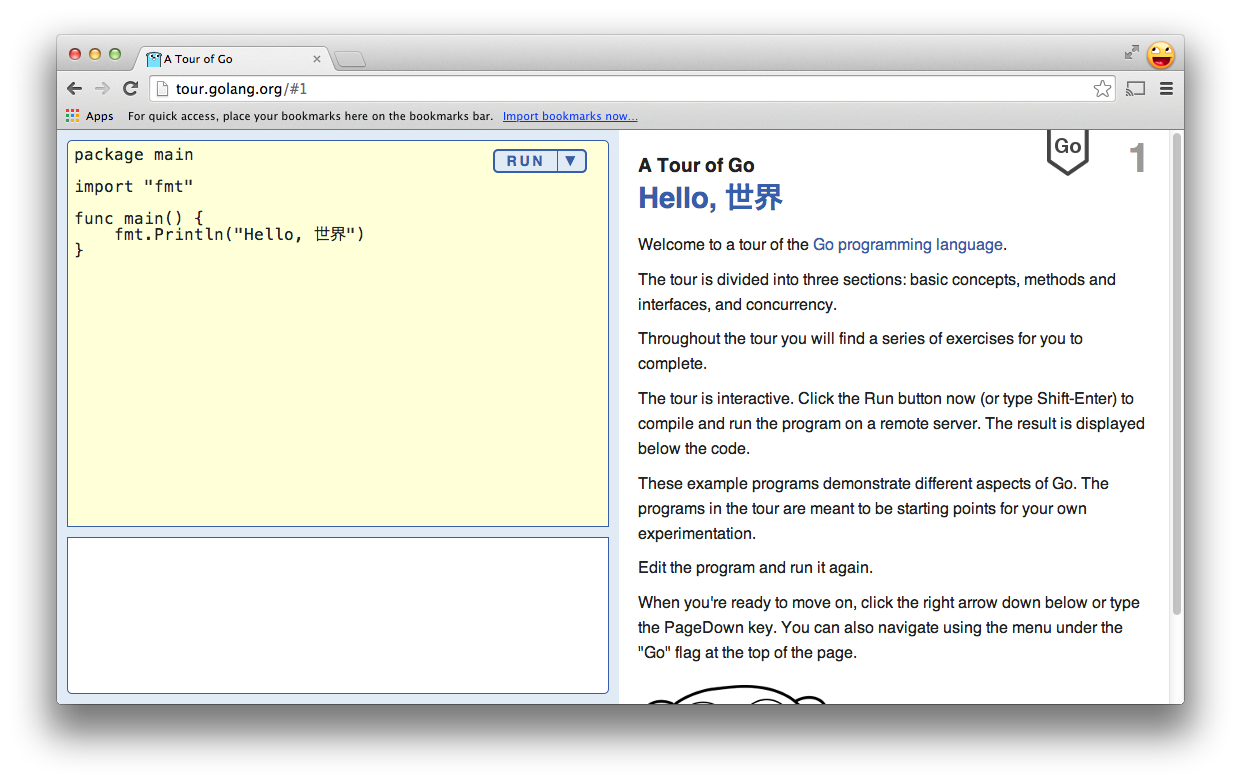Open Chrome hamburger menu
The image size is (1241, 783).
1166,89
